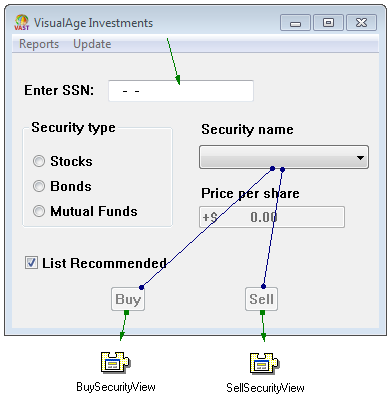Open the Security name combo box
The height and width of the screenshot is (398, 391).
click(x=284, y=157)
